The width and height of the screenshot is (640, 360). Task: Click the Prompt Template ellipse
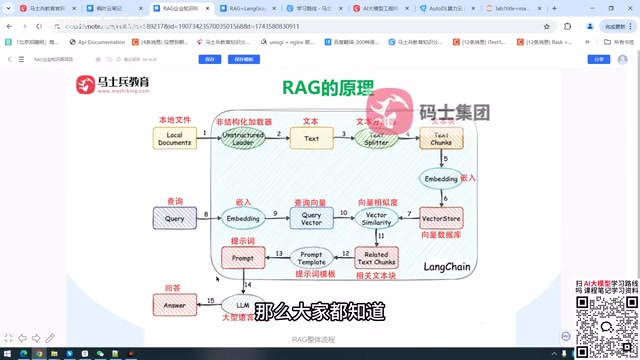point(311,258)
